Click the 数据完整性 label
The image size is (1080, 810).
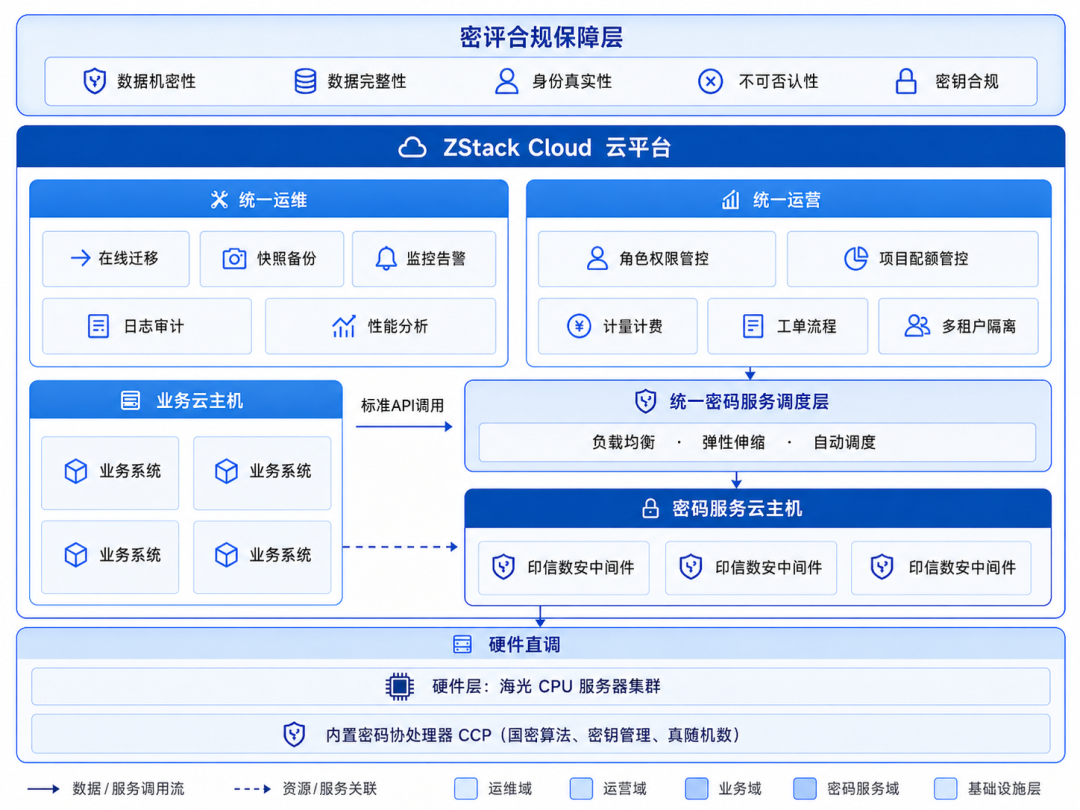tap(366, 81)
